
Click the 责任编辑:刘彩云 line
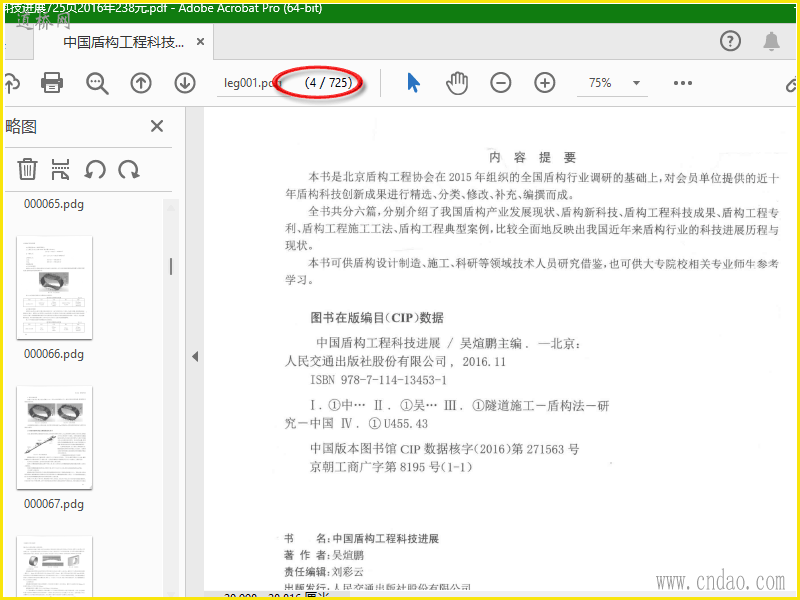pos(323,571)
